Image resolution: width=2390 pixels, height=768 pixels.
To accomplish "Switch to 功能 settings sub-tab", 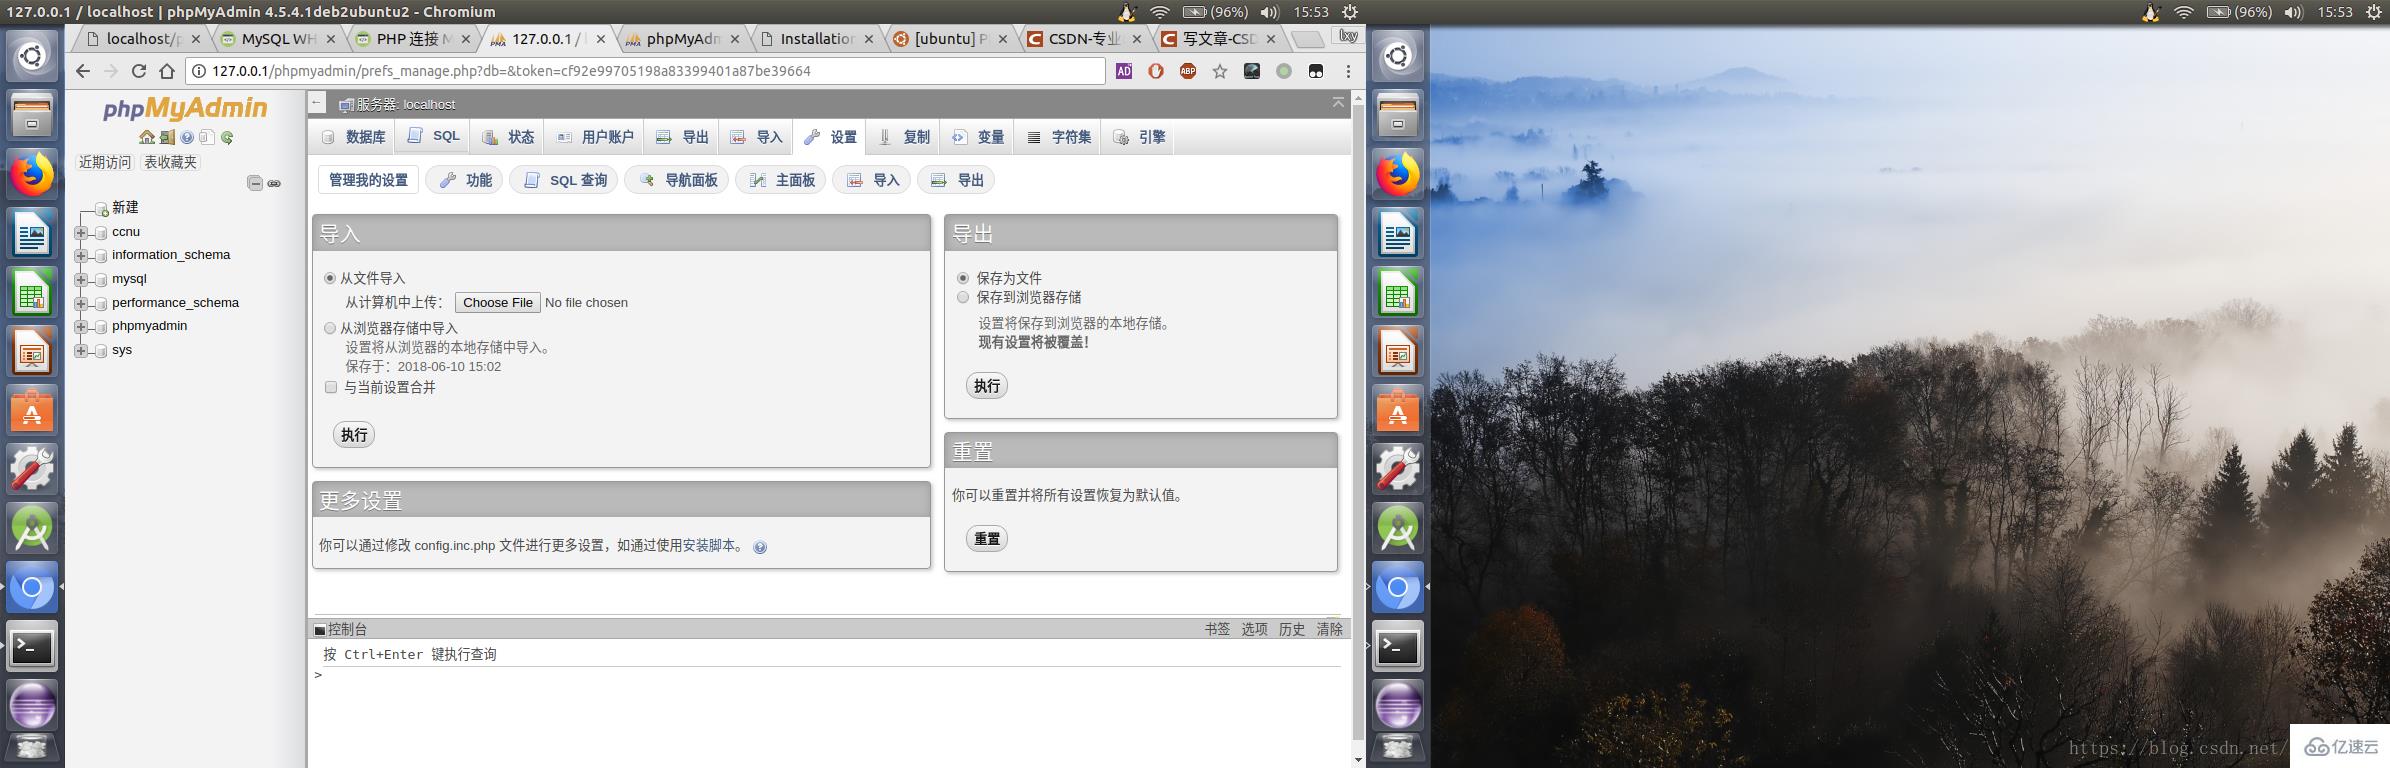I will coord(465,180).
